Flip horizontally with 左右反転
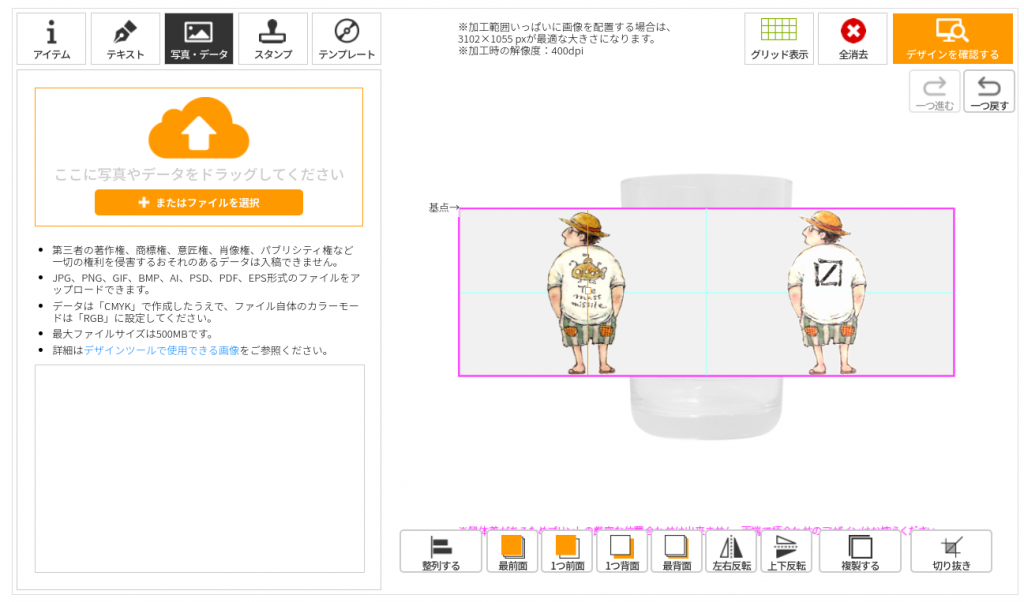Image resolution: width=1024 pixels, height=602 pixels. click(731, 552)
